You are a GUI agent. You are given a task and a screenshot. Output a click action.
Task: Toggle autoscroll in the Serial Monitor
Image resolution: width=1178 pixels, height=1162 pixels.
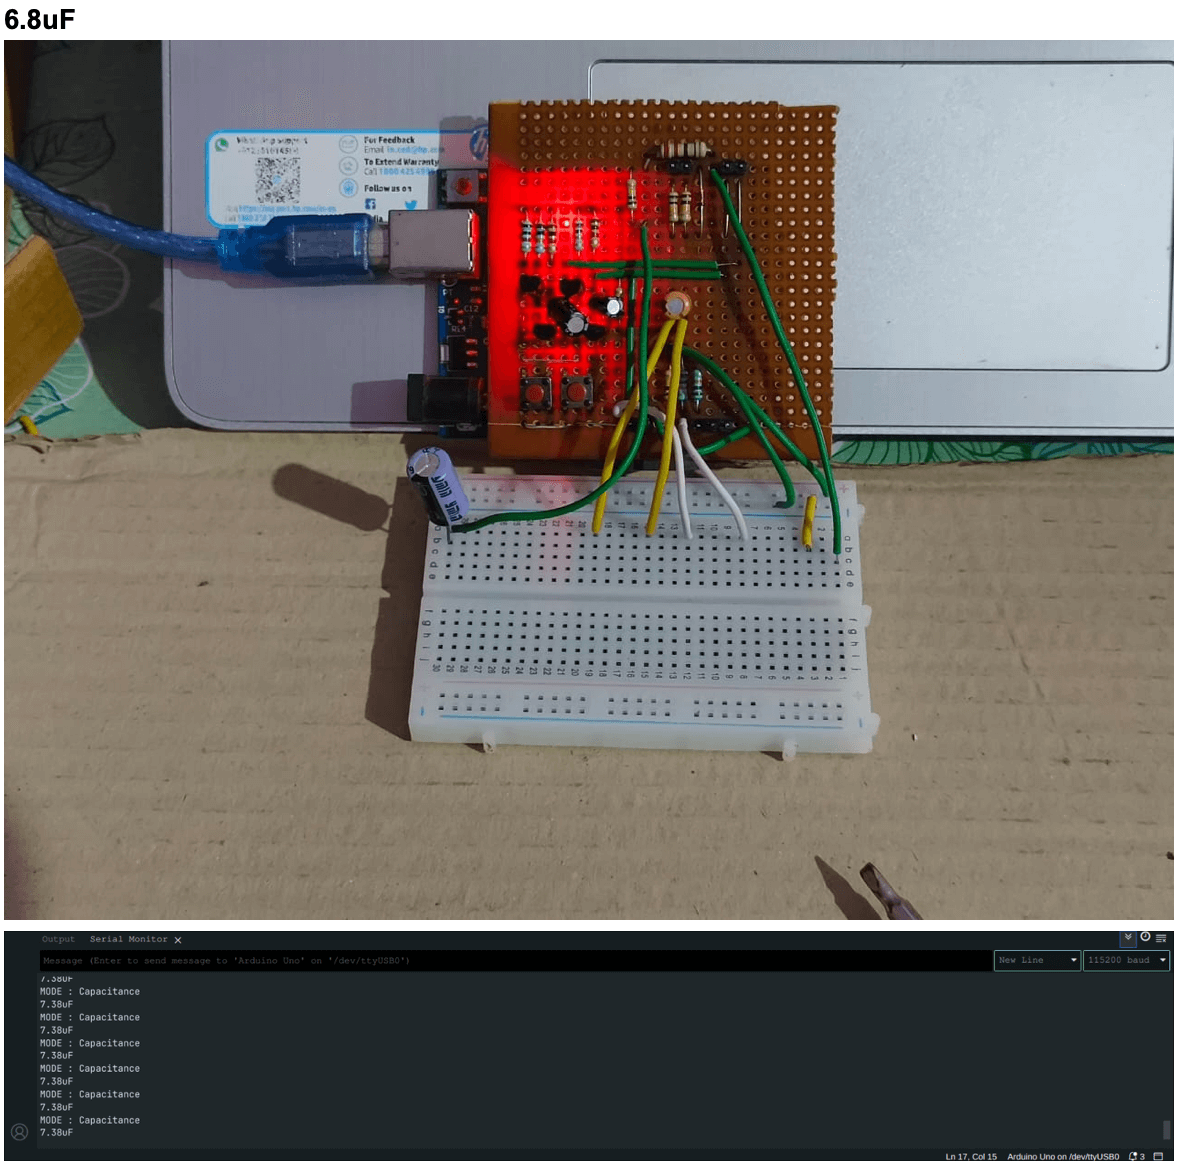click(1128, 938)
